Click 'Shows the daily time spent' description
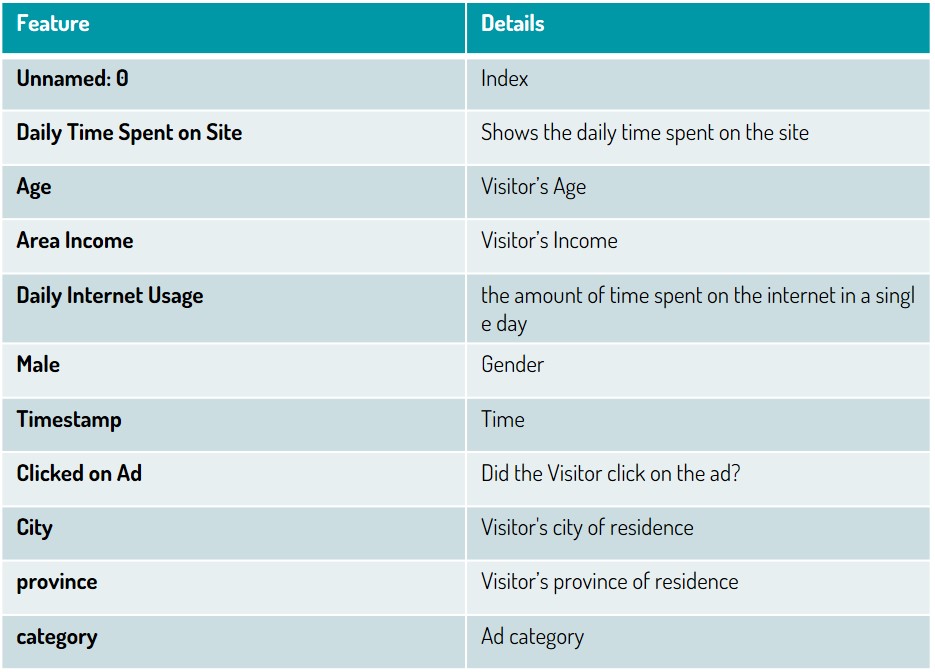 (698, 138)
